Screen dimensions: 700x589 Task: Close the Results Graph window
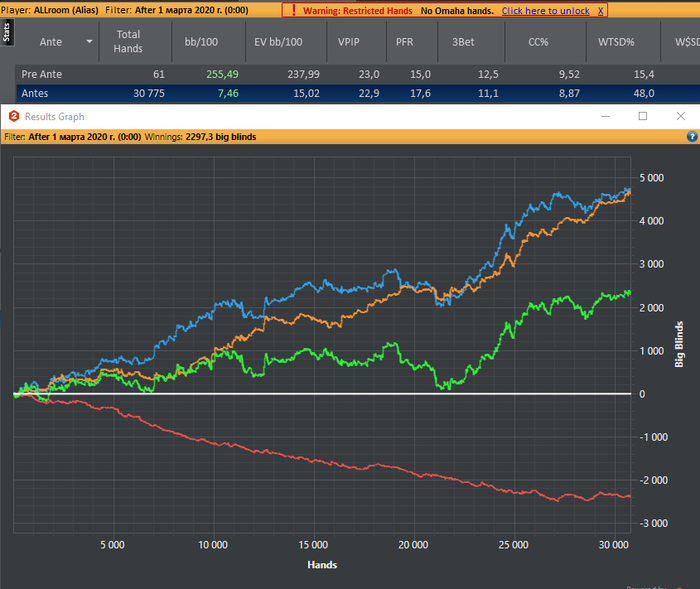pos(681,116)
